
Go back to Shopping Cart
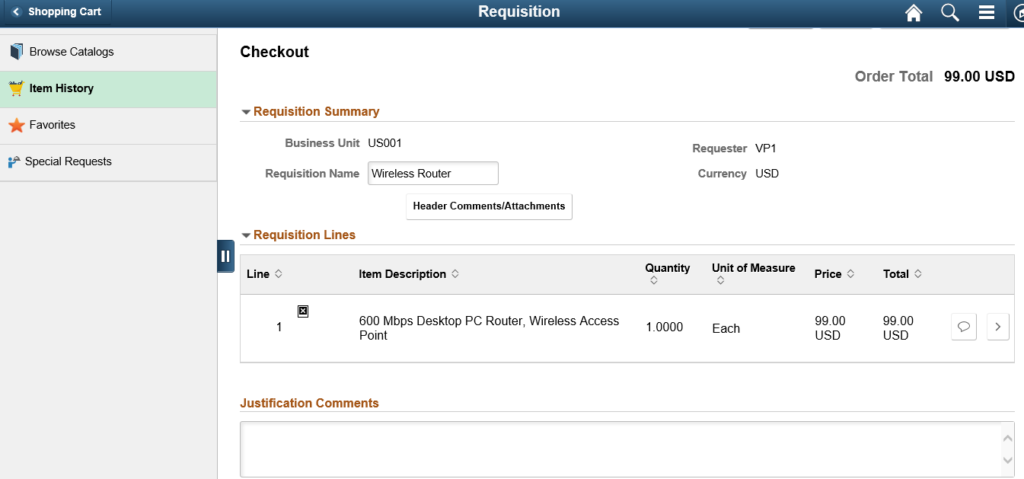pyautogui.click(x=56, y=12)
